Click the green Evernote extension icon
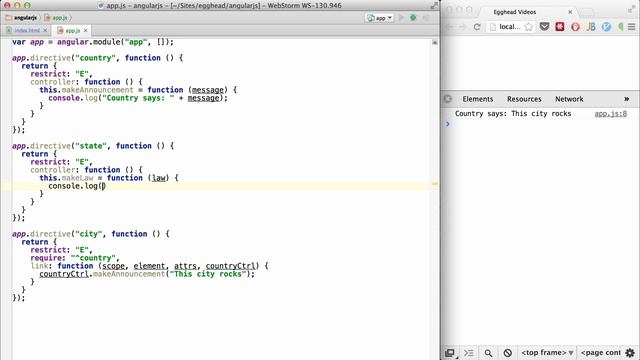The image size is (640, 360). pyautogui.click(x=621, y=27)
